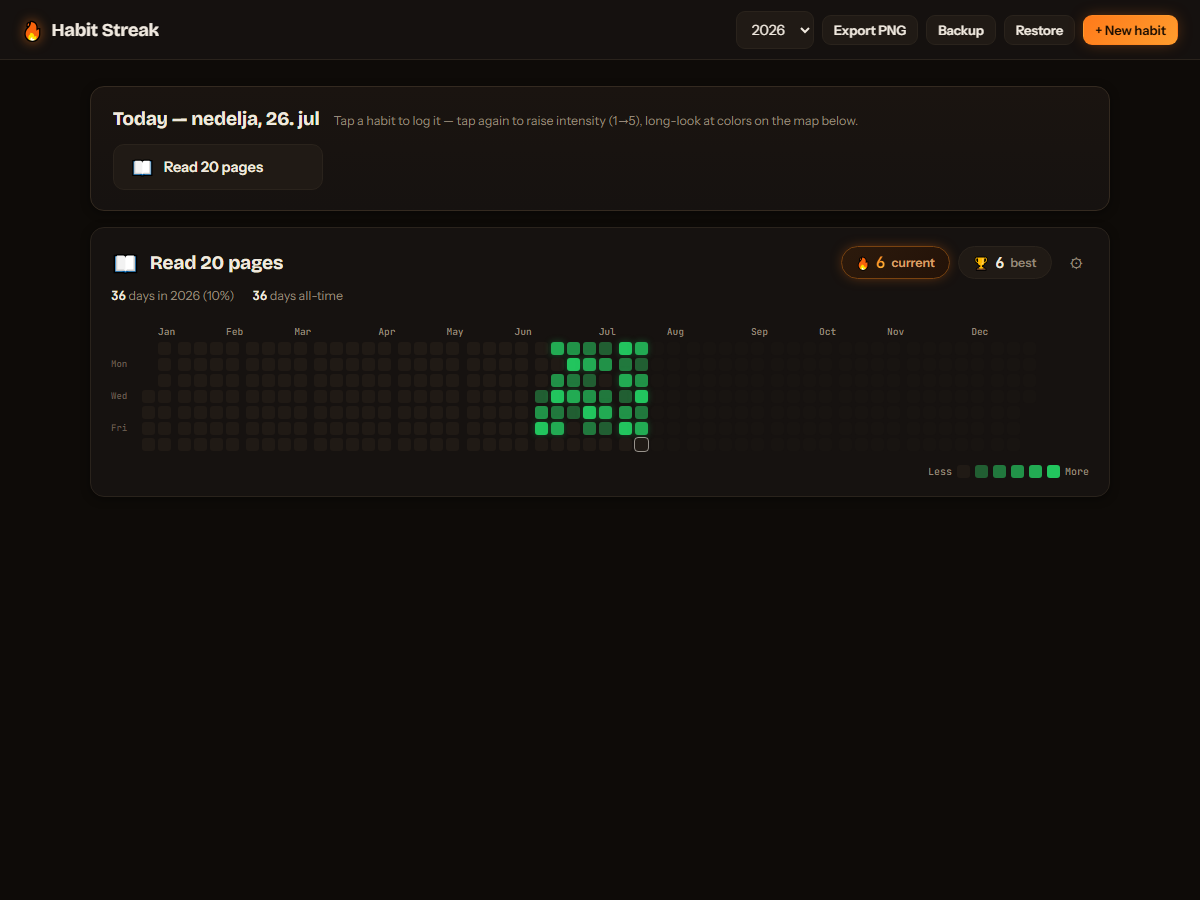Image resolution: width=1200 pixels, height=900 pixels.
Task: Click the '36 days all-time' stat
Action: coord(297,296)
